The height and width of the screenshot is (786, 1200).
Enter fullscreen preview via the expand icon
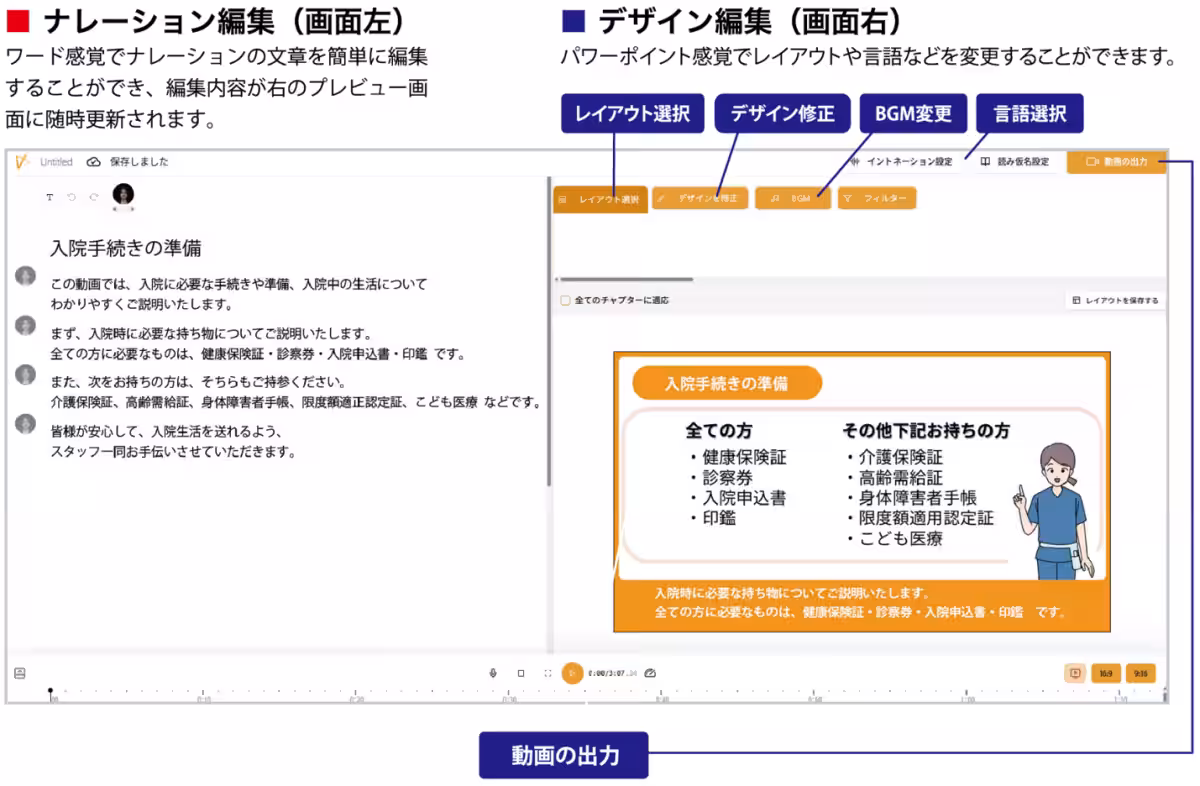pyautogui.click(x=548, y=673)
